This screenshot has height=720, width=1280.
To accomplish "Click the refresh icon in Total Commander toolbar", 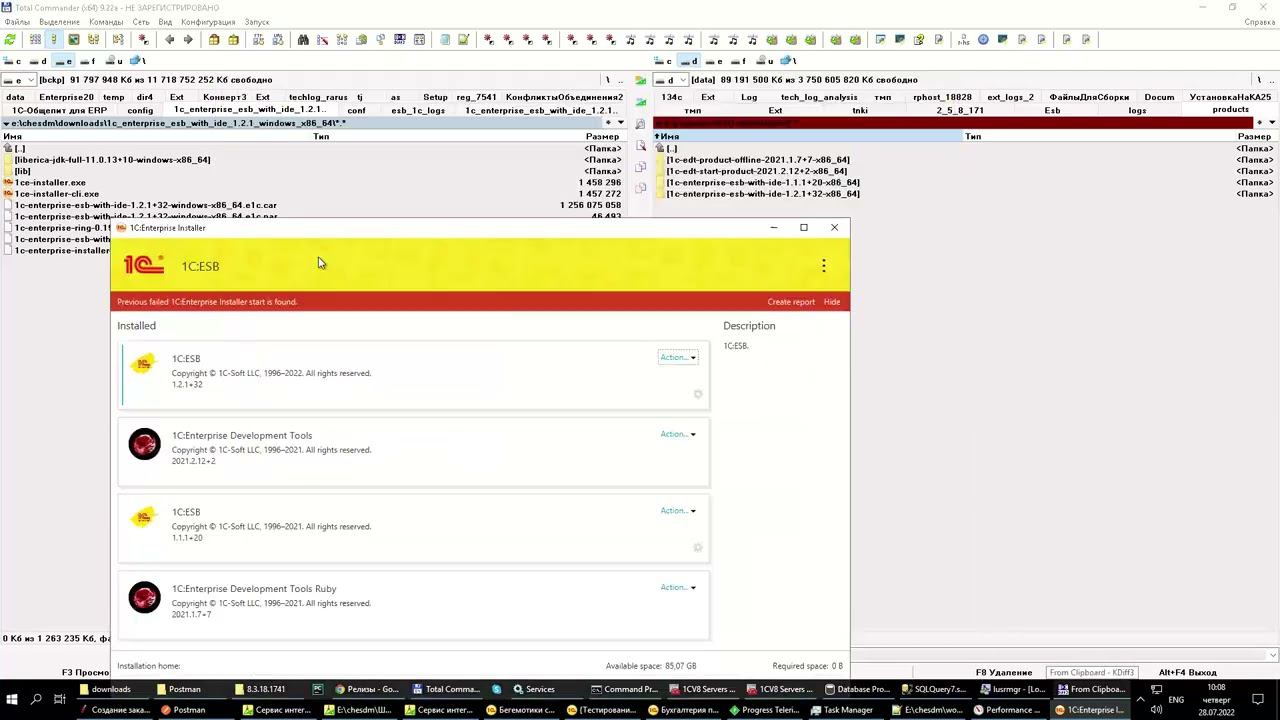I will coord(10,40).
